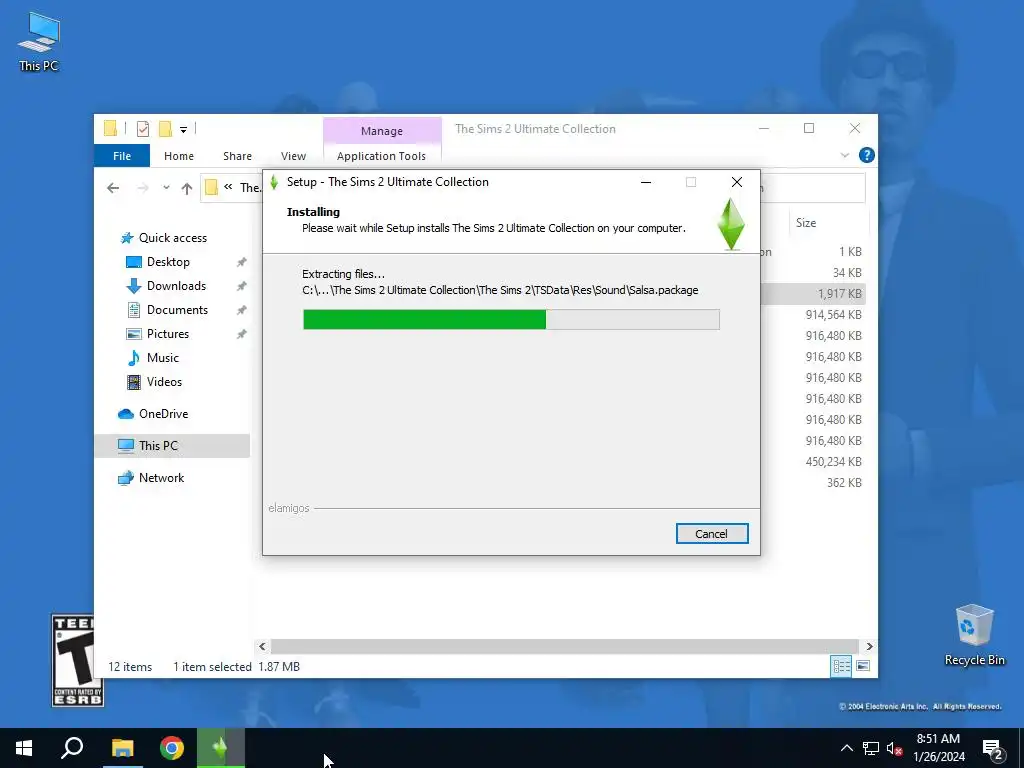
Task: Close the Setup installer window
Action: [737, 182]
